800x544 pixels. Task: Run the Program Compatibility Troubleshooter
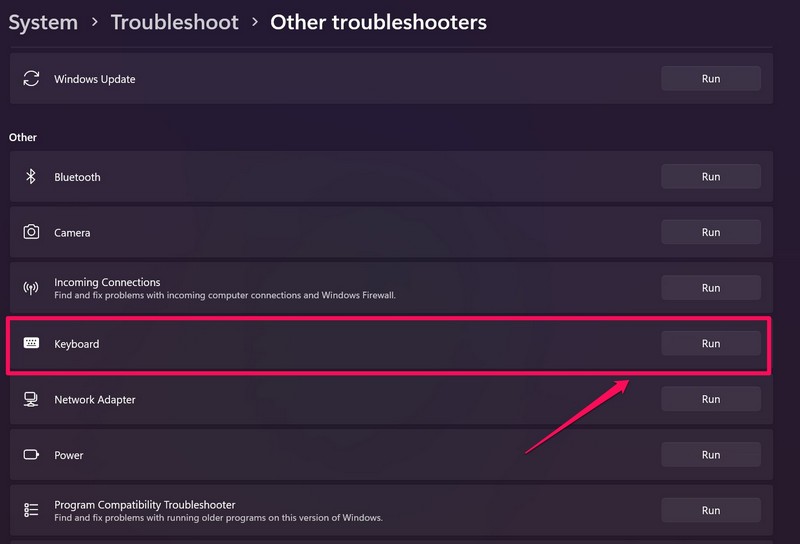tap(710, 510)
